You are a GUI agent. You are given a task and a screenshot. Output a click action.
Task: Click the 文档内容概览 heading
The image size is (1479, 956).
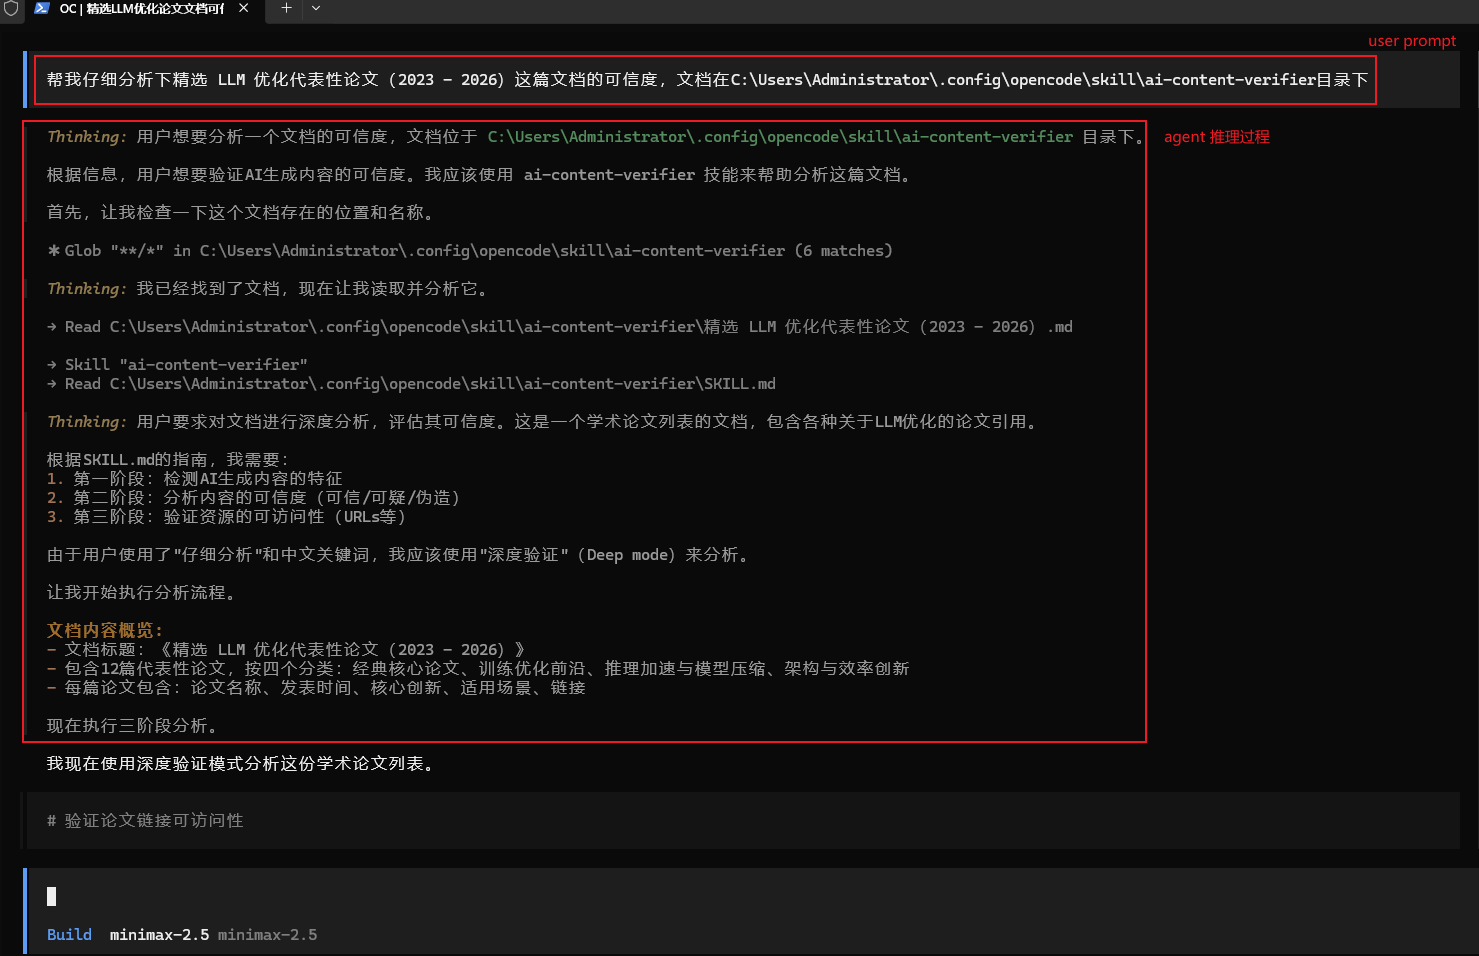coord(105,631)
